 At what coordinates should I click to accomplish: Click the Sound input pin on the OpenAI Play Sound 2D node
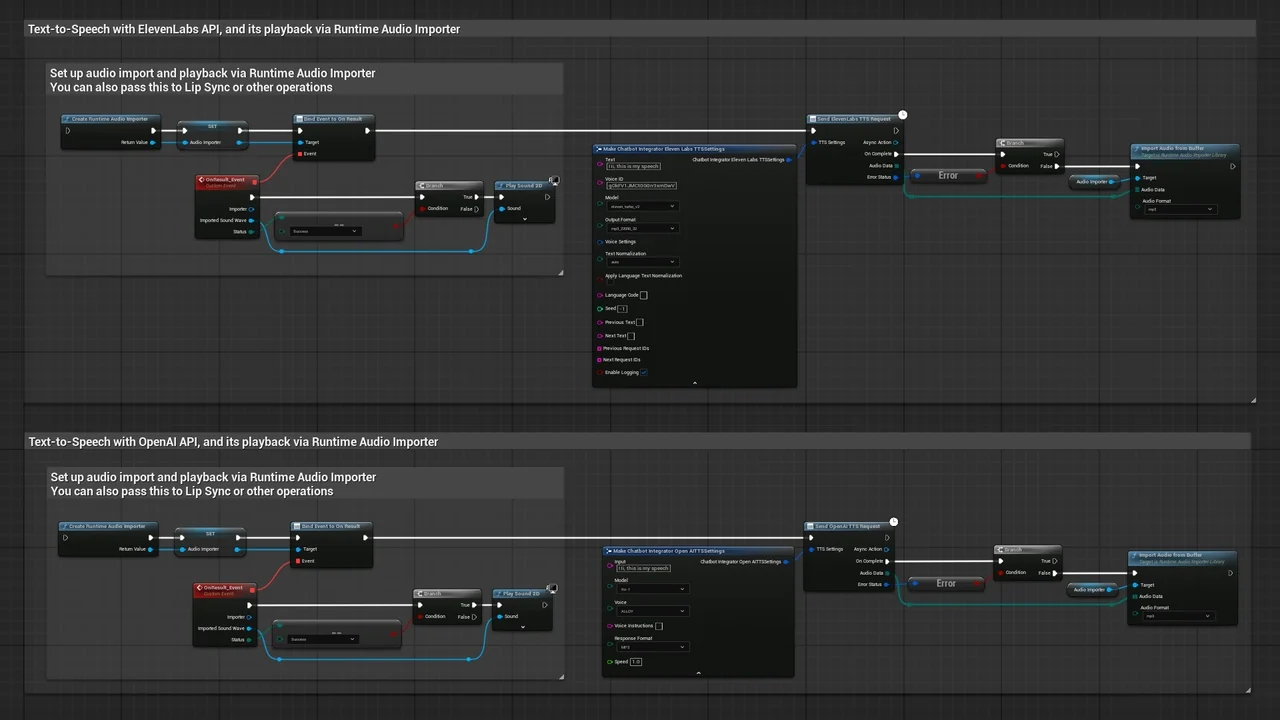502,617
